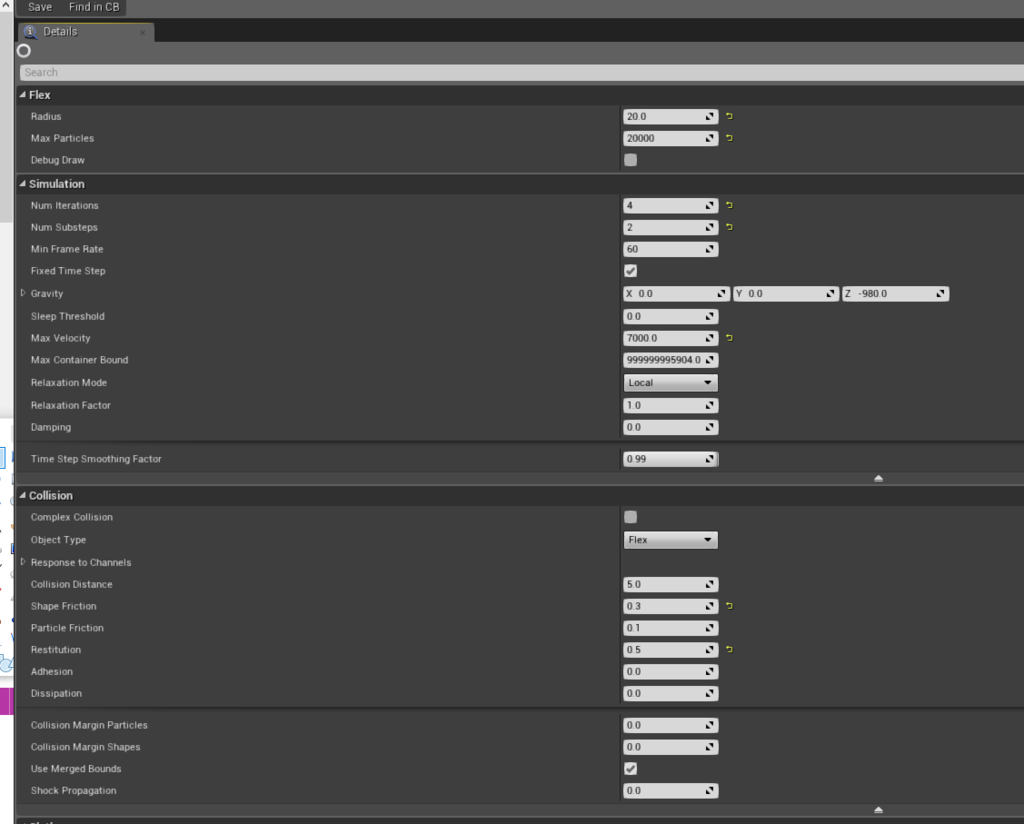This screenshot has width=1024, height=824.
Task: Click the spin arrow in the Max Container Bound field
Action: coord(710,360)
